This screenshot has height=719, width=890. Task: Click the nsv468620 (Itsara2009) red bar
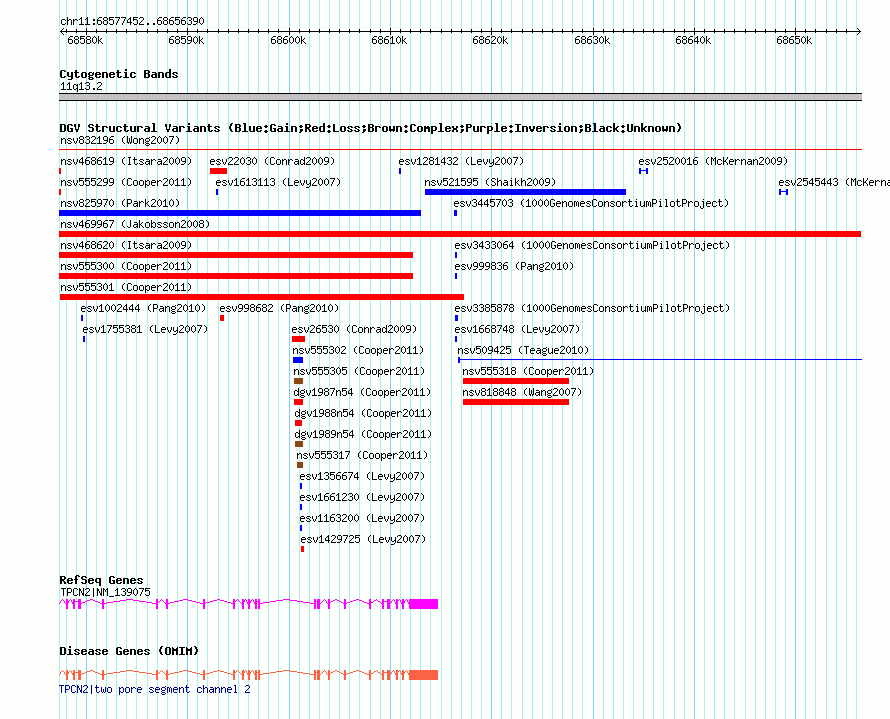236,255
